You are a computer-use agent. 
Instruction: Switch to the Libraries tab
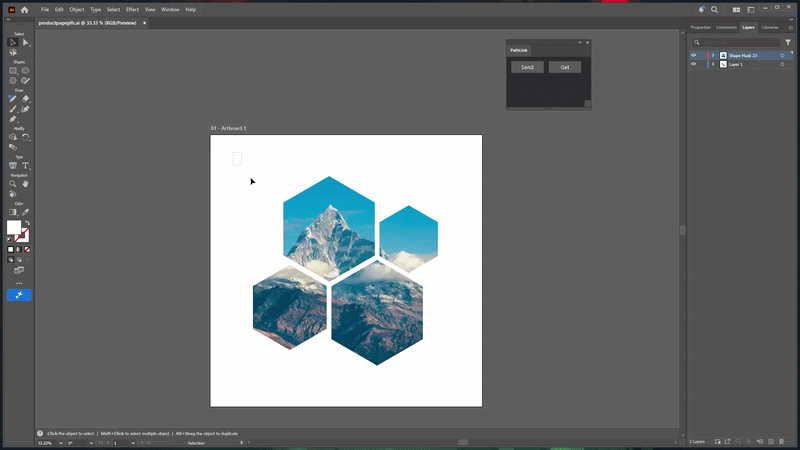tap(770, 28)
